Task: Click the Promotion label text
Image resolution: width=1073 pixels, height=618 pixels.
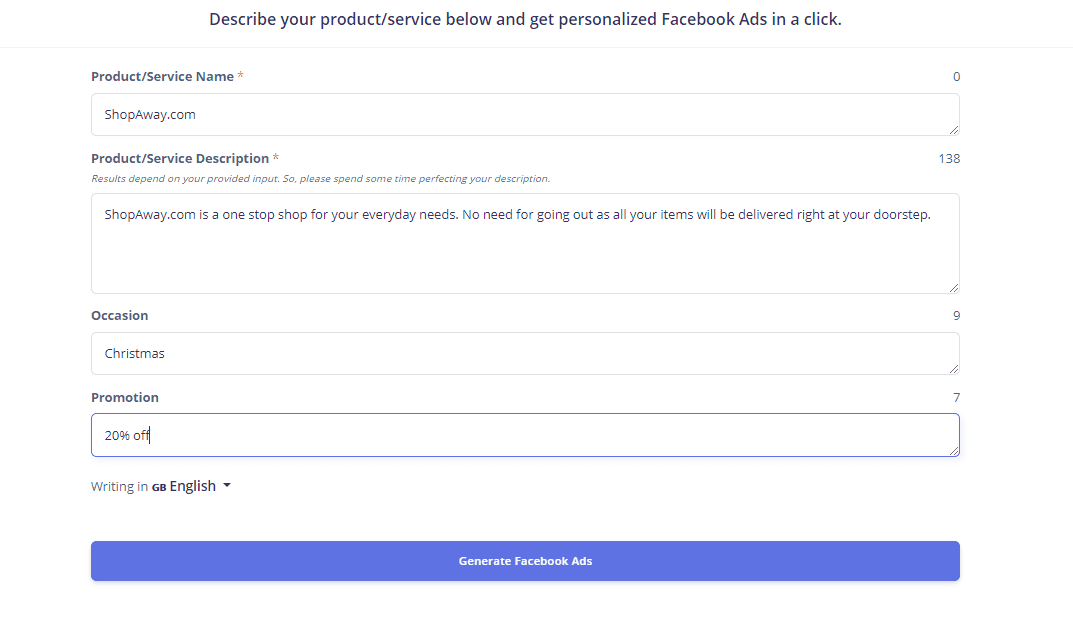Action: tap(125, 398)
